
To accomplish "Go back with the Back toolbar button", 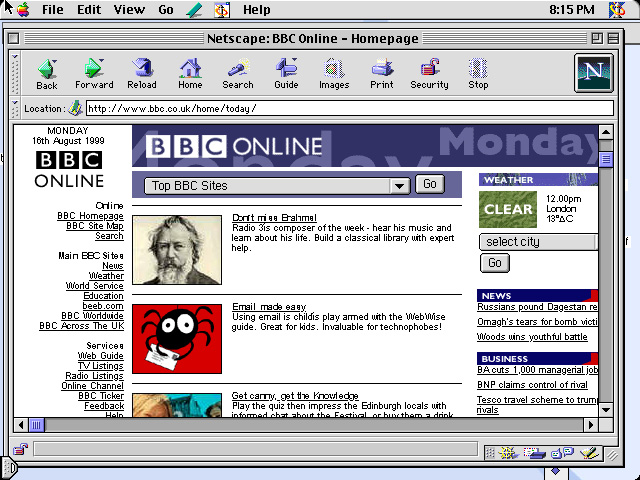I will click(x=47, y=74).
